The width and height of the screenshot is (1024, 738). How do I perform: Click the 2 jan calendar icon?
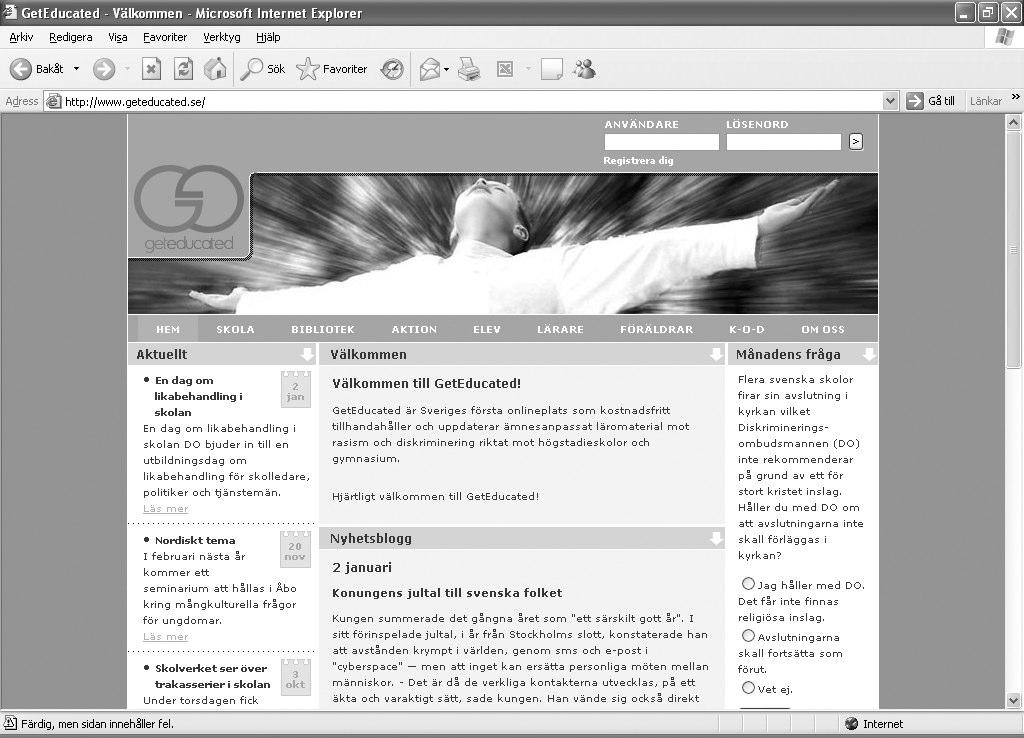[x=295, y=389]
